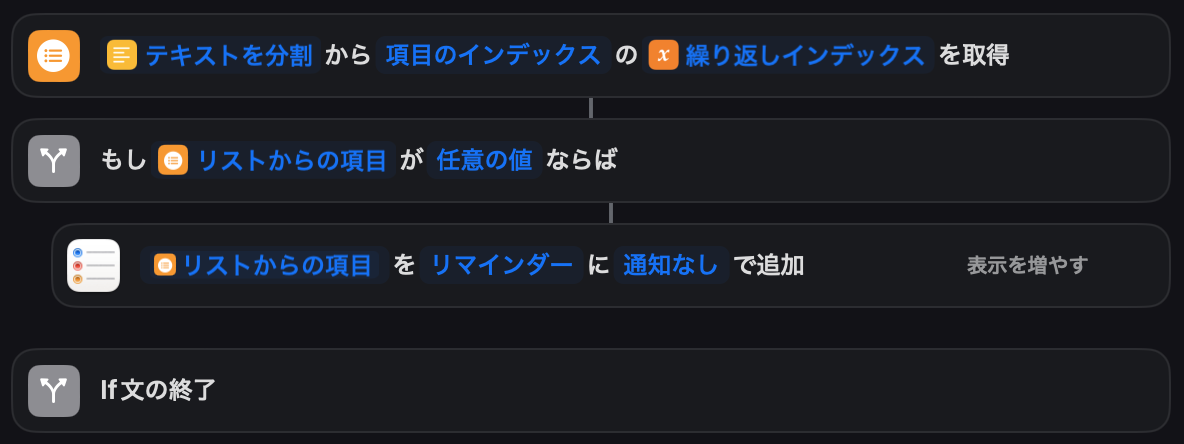Image resolution: width=1184 pixels, height=444 pixels.
Task: Open the 項目のインデックス dropdown
Action: point(493,55)
